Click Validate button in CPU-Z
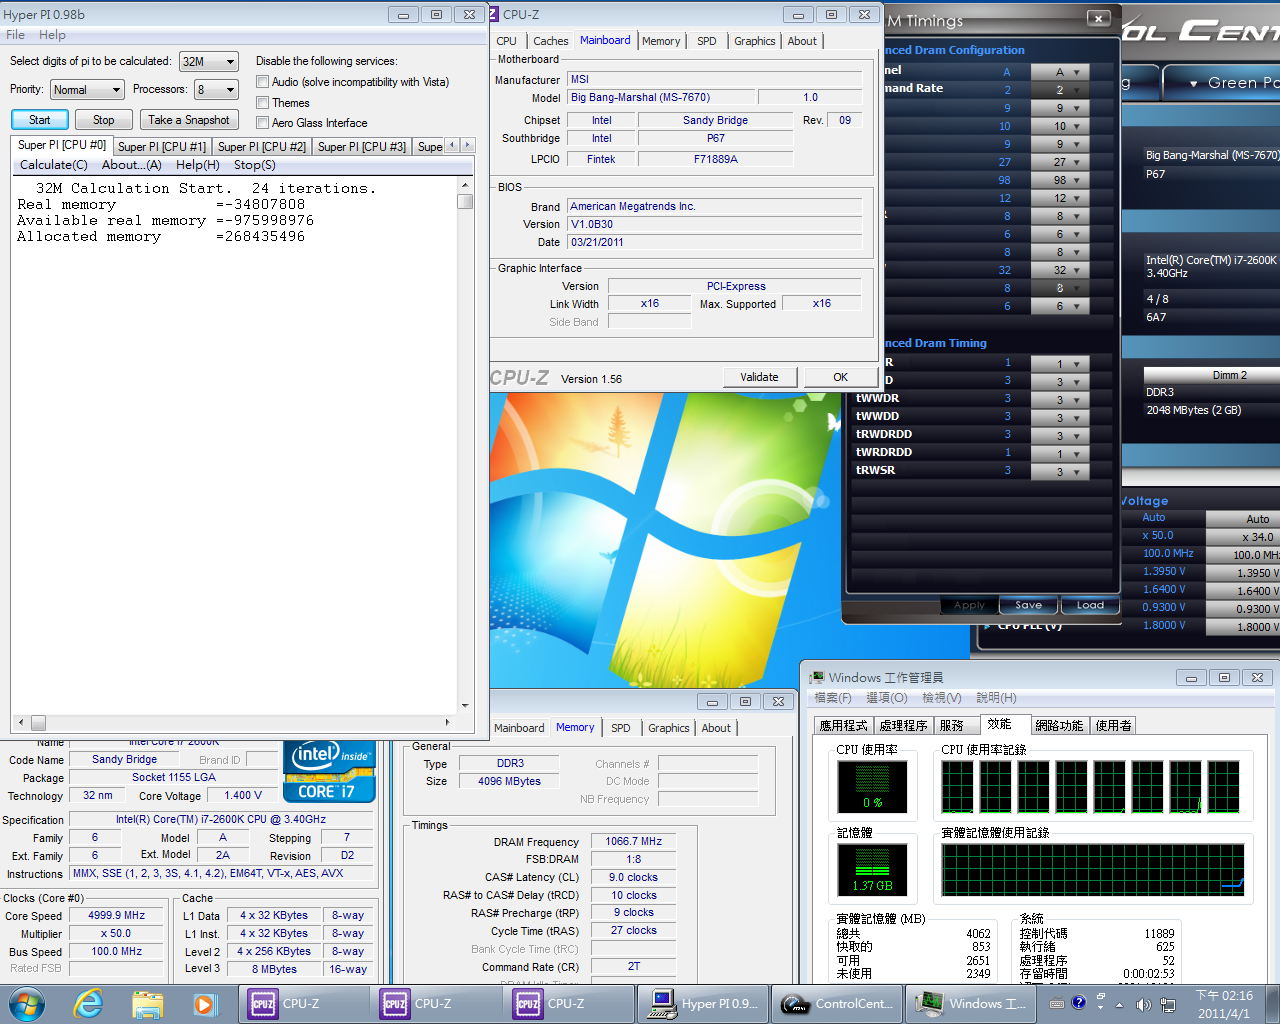The image size is (1280, 1024). pyautogui.click(x=759, y=377)
